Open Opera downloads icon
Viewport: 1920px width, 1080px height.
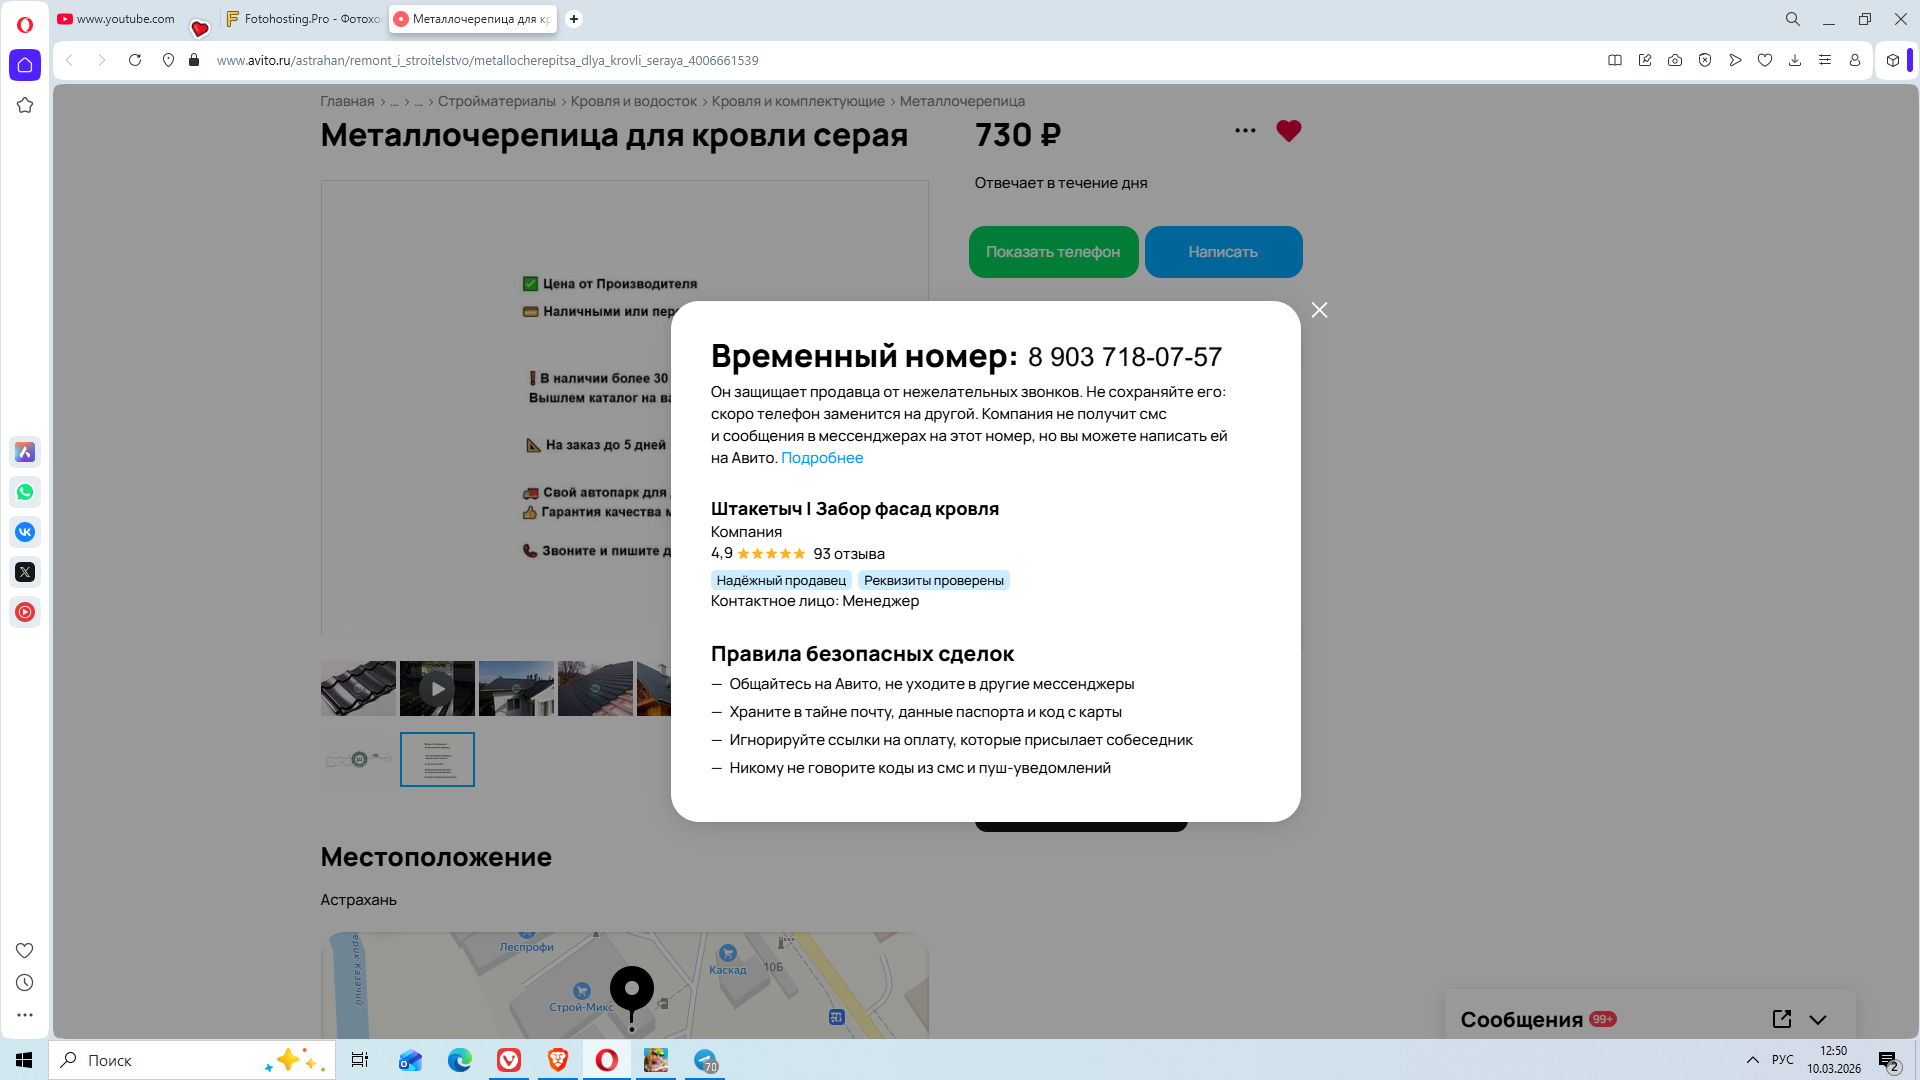(1795, 60)
